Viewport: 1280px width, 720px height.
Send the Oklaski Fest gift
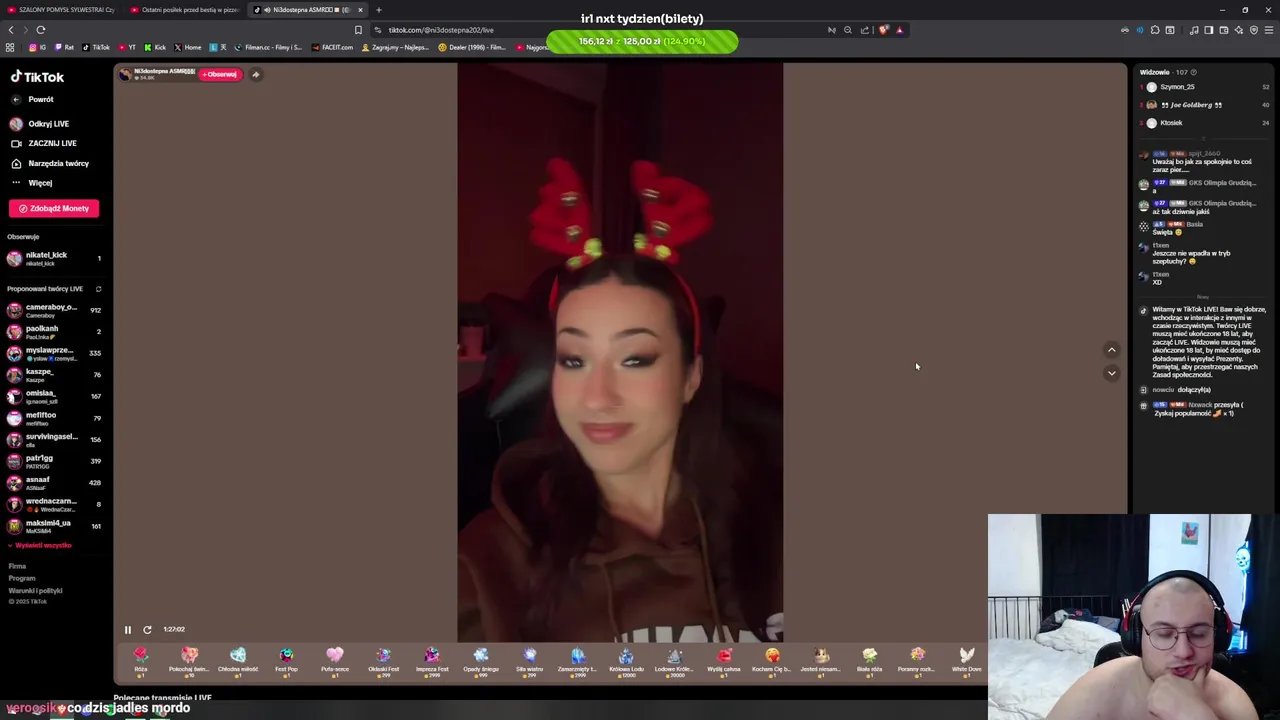coord(383,662)
